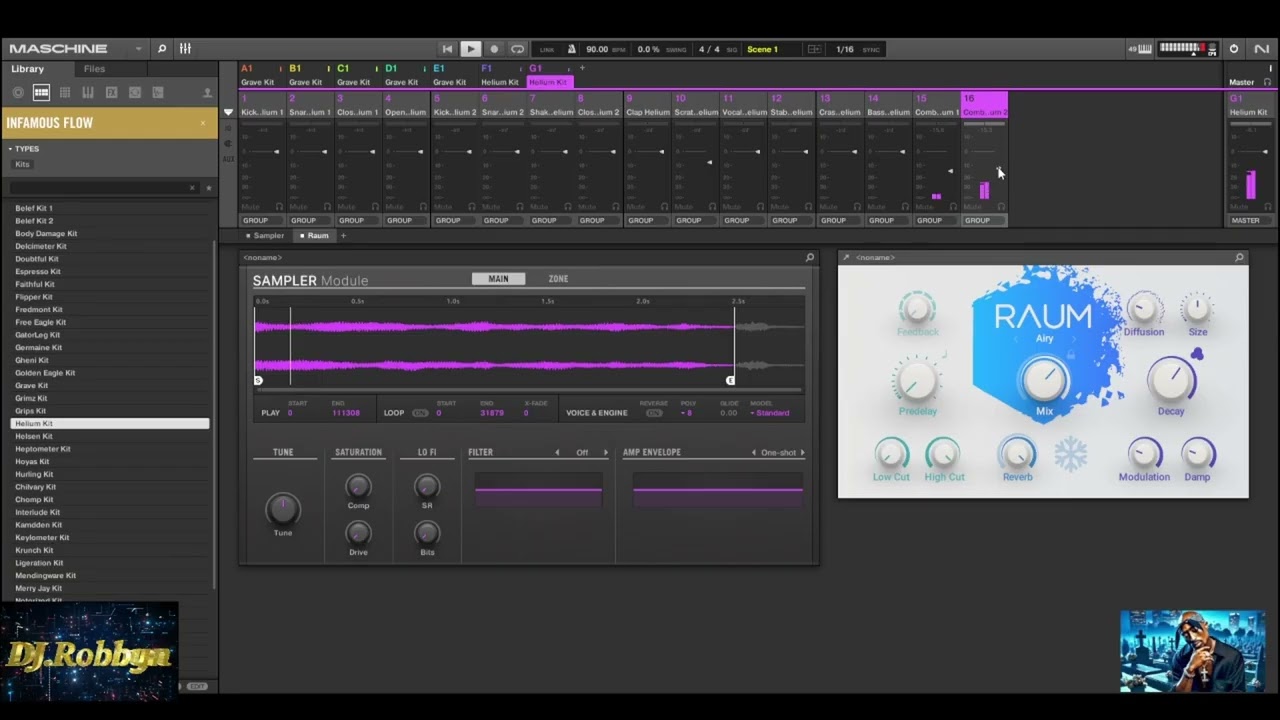Select the Kits type tag
1280x720 pixels.
pos(22,164)
